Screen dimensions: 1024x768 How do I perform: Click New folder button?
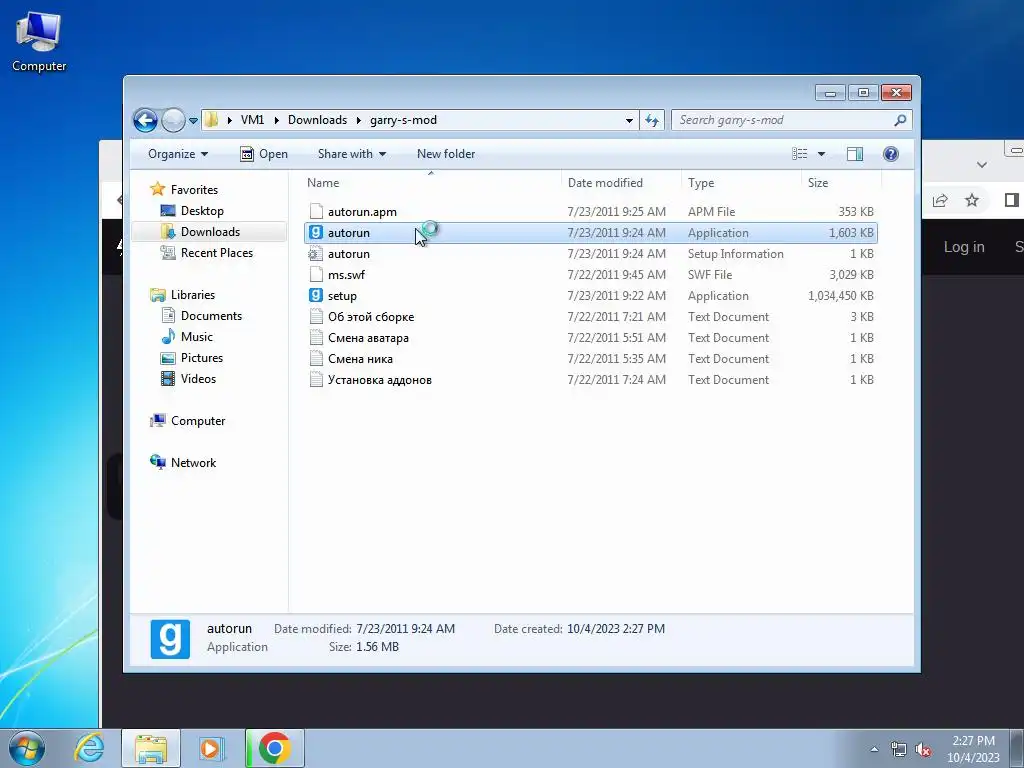tap(446, 154)
